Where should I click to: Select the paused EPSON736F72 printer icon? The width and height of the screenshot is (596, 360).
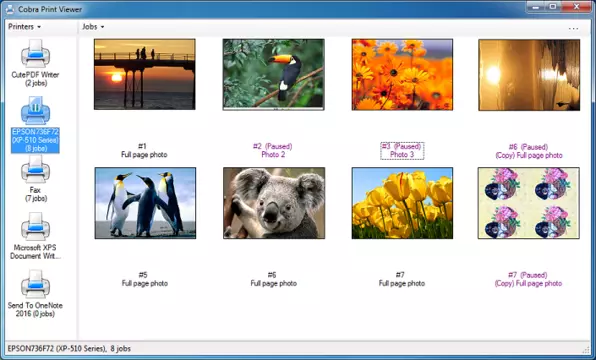point(35,110)
